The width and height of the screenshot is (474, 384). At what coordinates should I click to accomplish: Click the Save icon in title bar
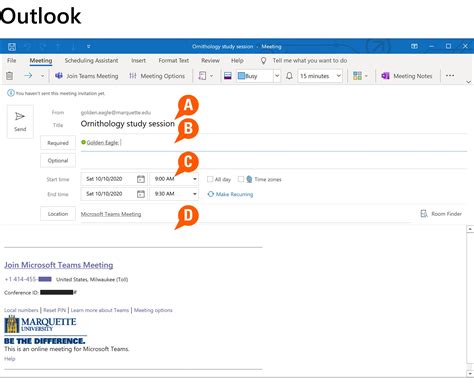12,47
